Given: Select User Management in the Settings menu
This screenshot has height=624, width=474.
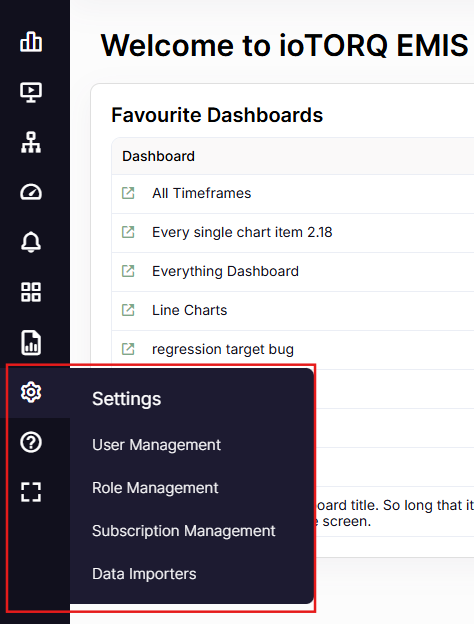Looking at the screenshot, I should (156, 445).
